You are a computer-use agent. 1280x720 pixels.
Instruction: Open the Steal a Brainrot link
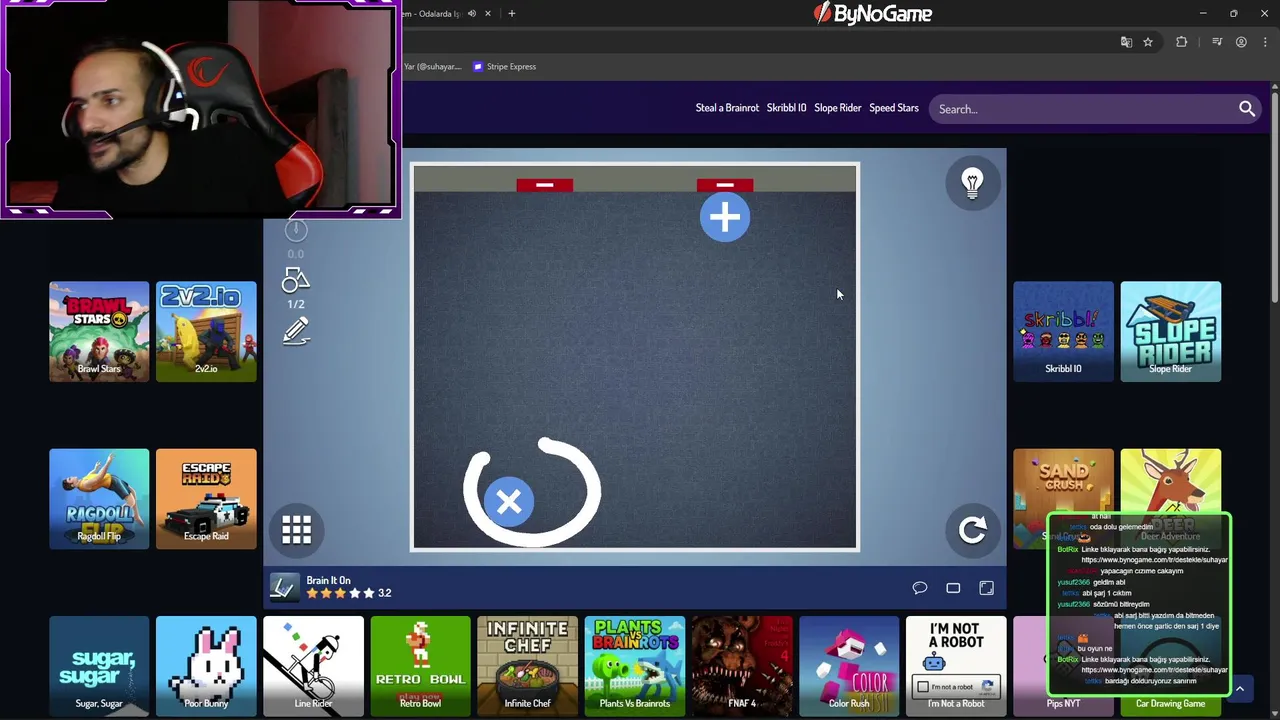(727, 108)
